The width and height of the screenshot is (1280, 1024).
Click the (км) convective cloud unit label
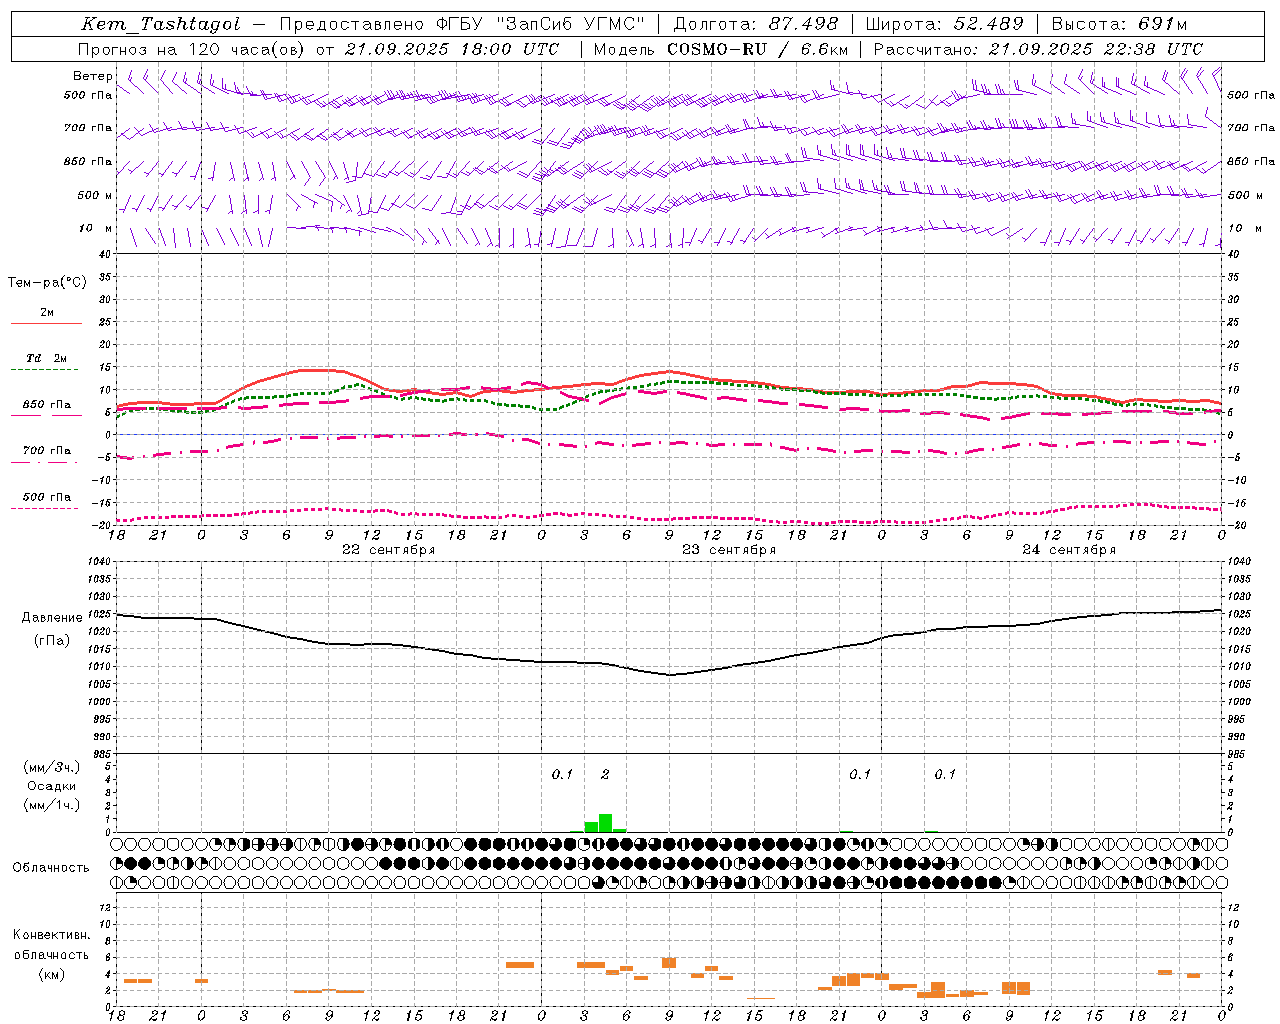(52, 974)
